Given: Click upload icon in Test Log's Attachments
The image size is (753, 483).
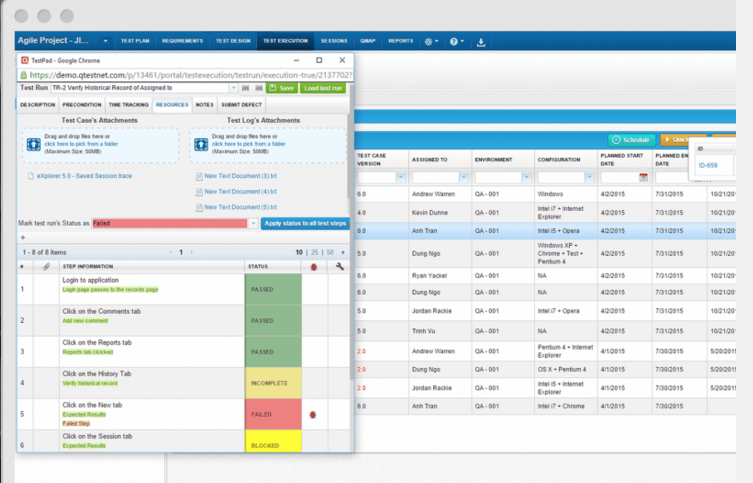Looking at the screenshot, I should [200, 145].
